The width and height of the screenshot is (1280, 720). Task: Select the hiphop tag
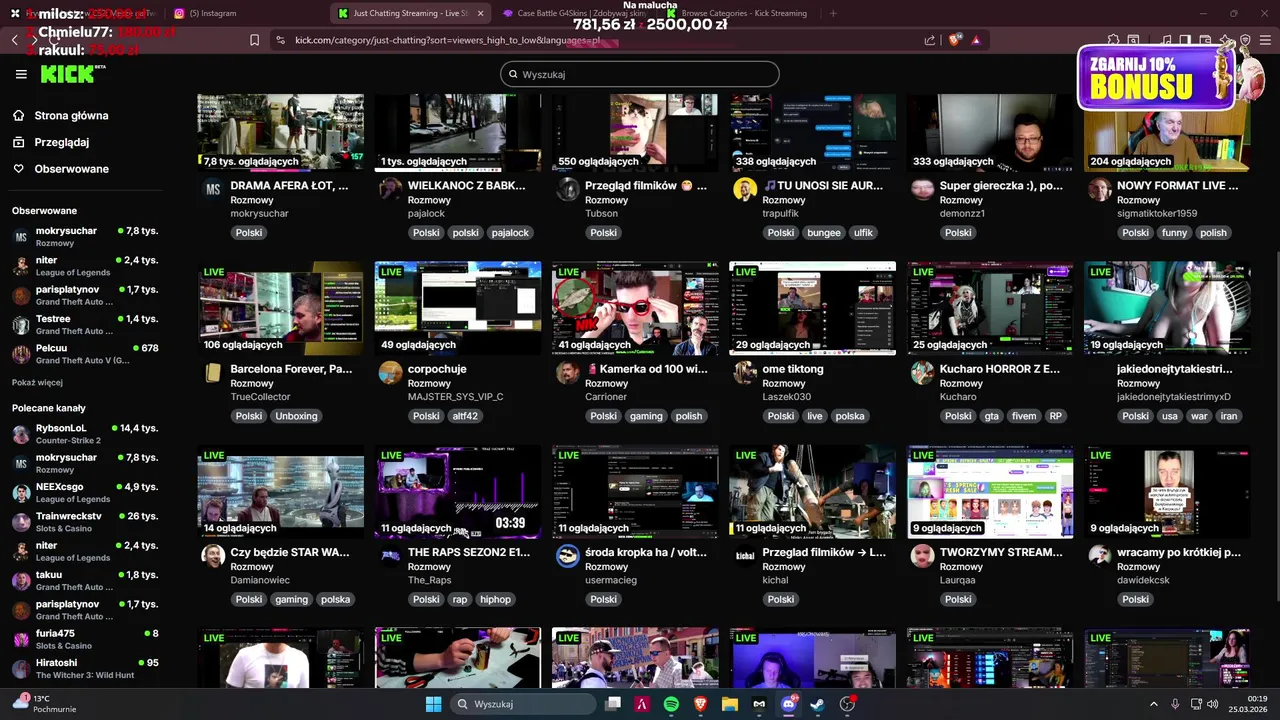click(x=495, y=599)
